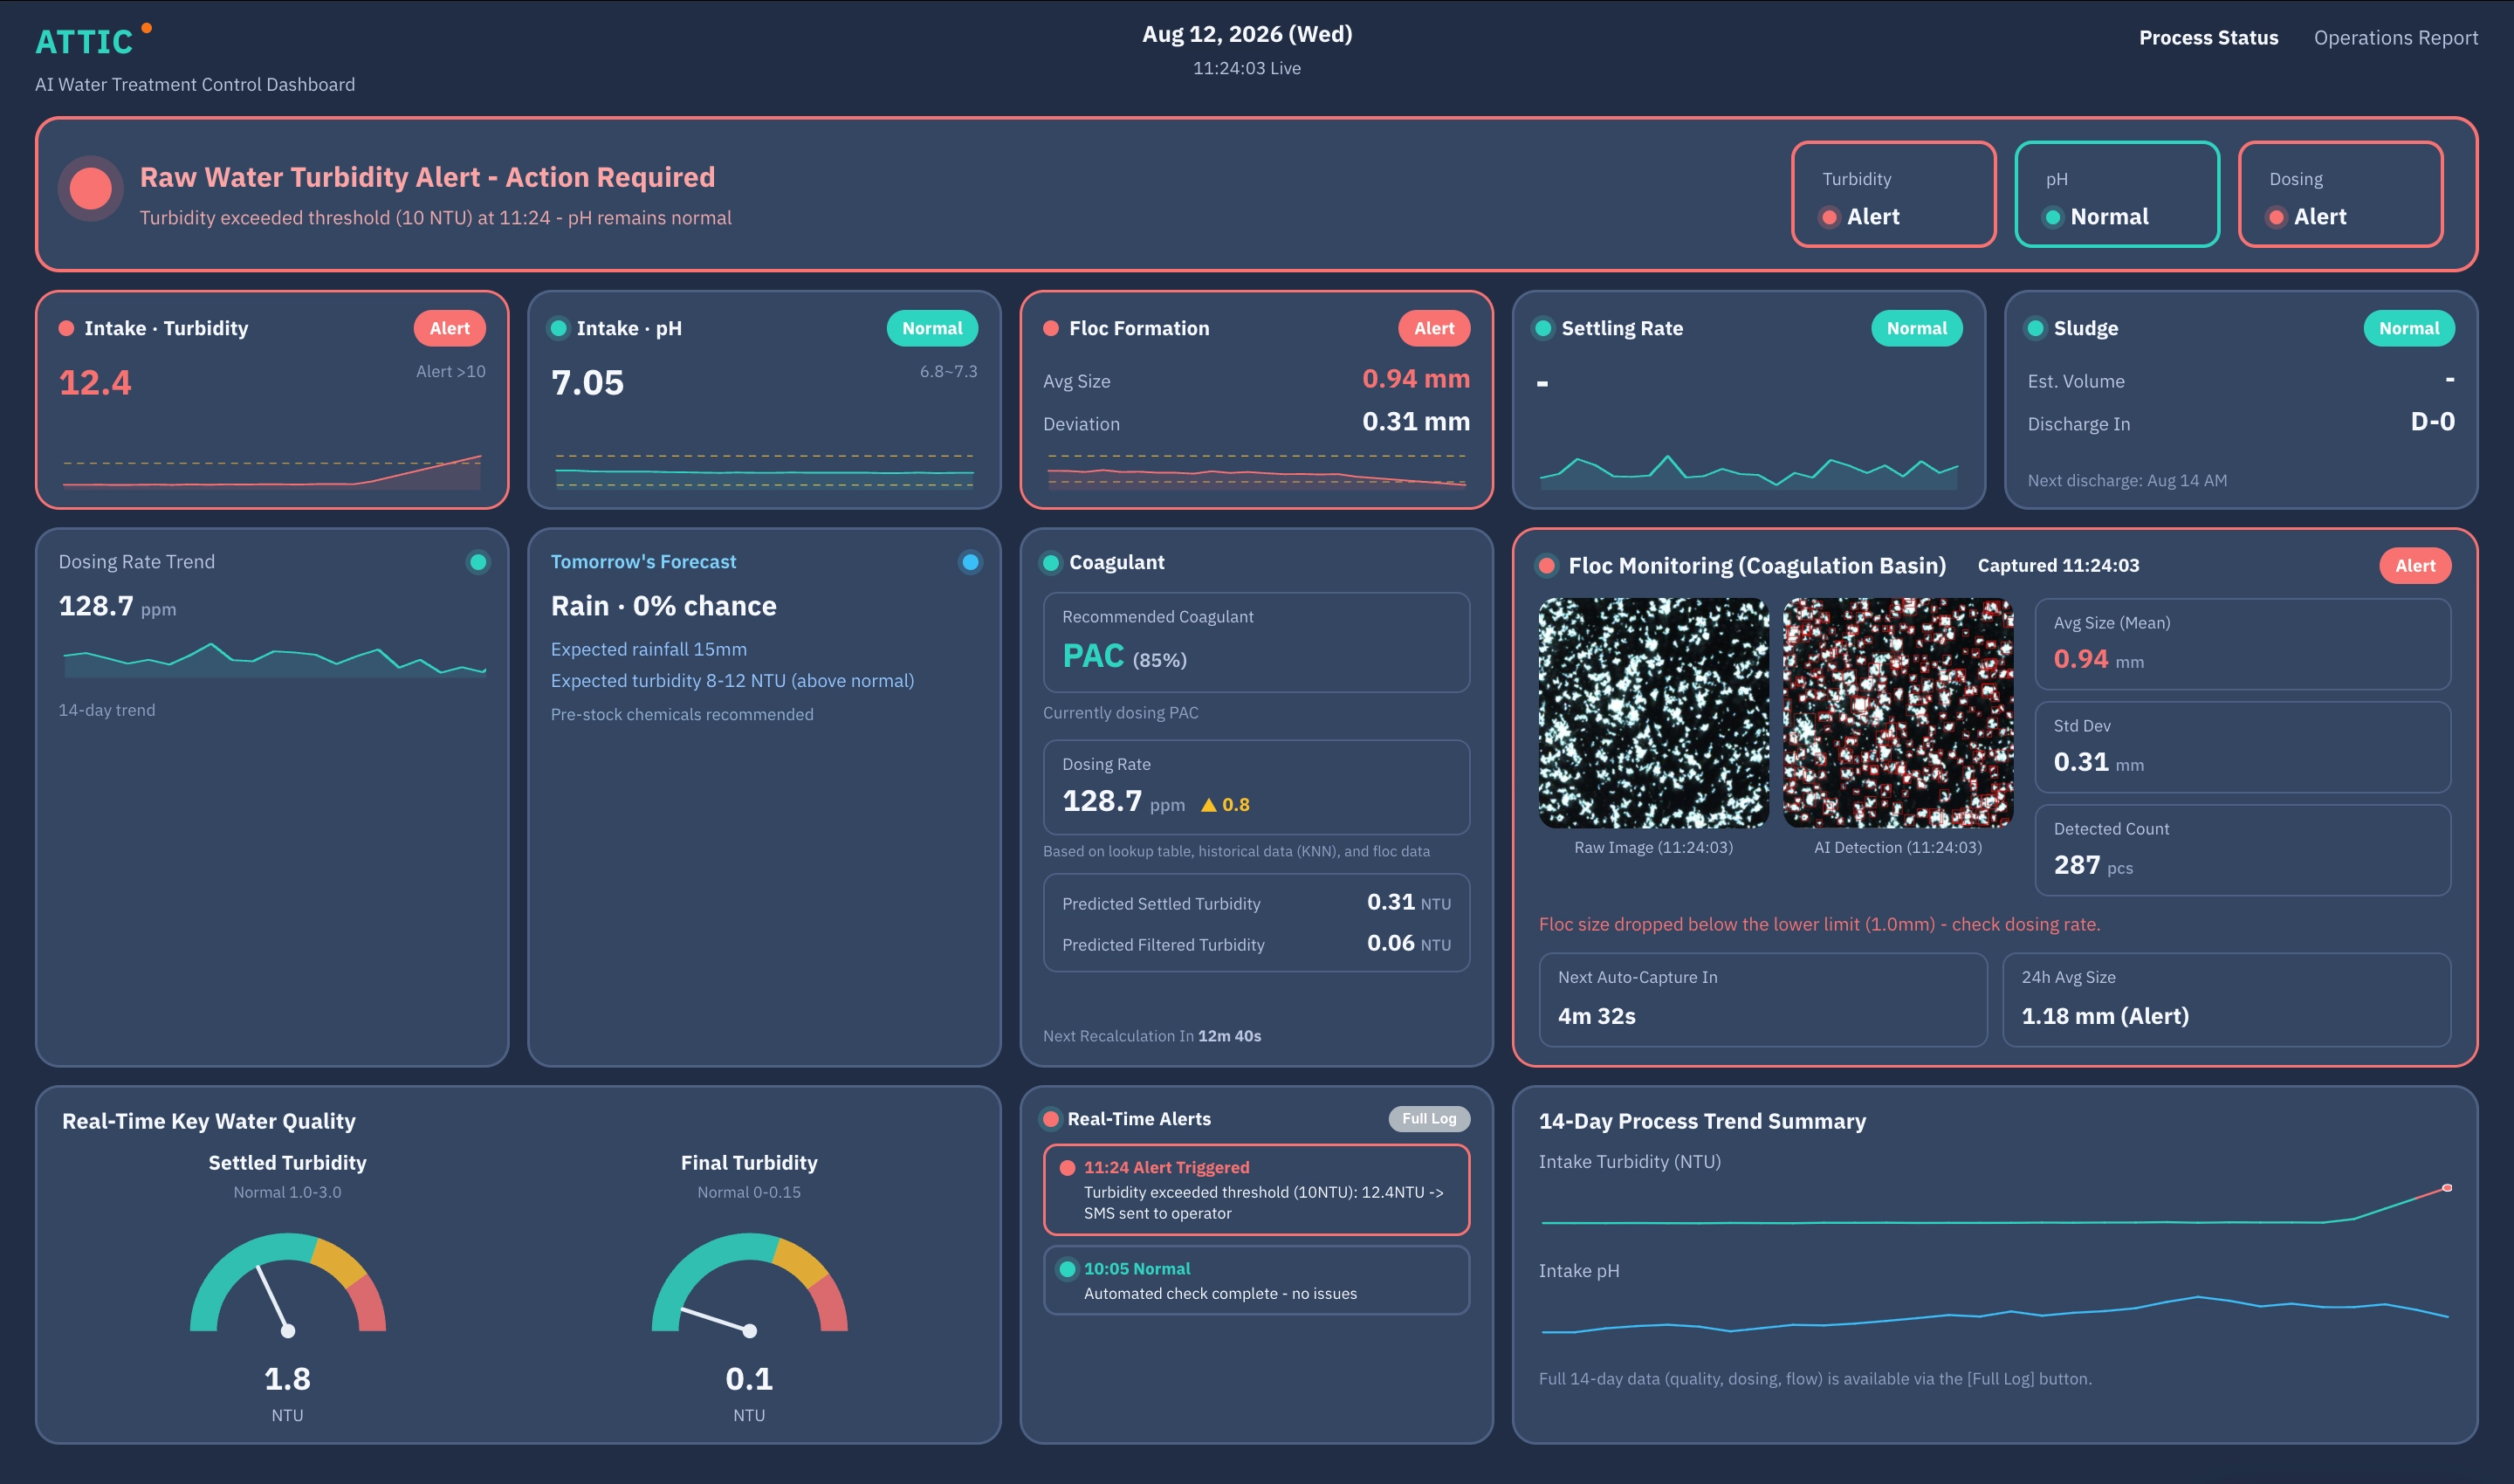Click the Alert badge on Floc Monitoring

[2415, 565]
